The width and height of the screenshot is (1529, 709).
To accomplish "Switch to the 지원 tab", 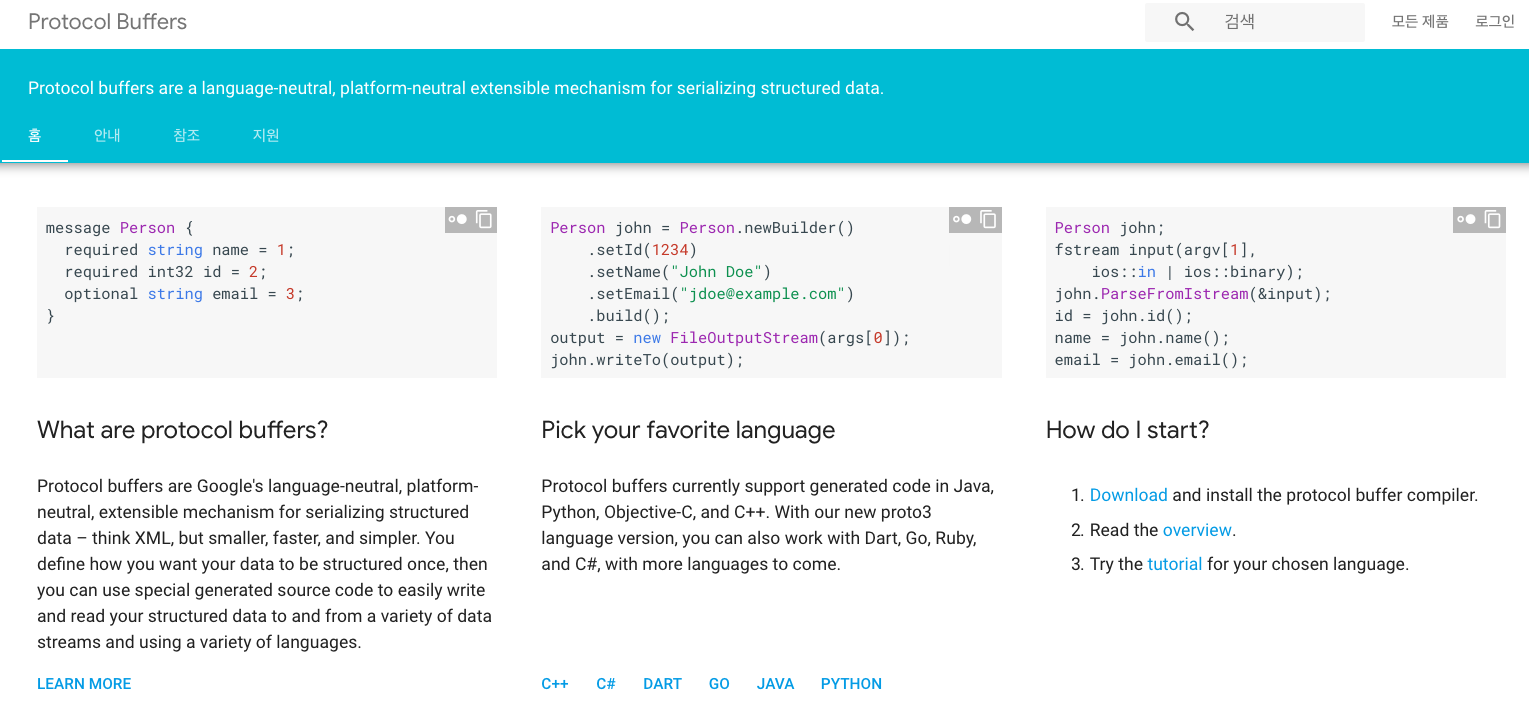I will coord(266,135).
